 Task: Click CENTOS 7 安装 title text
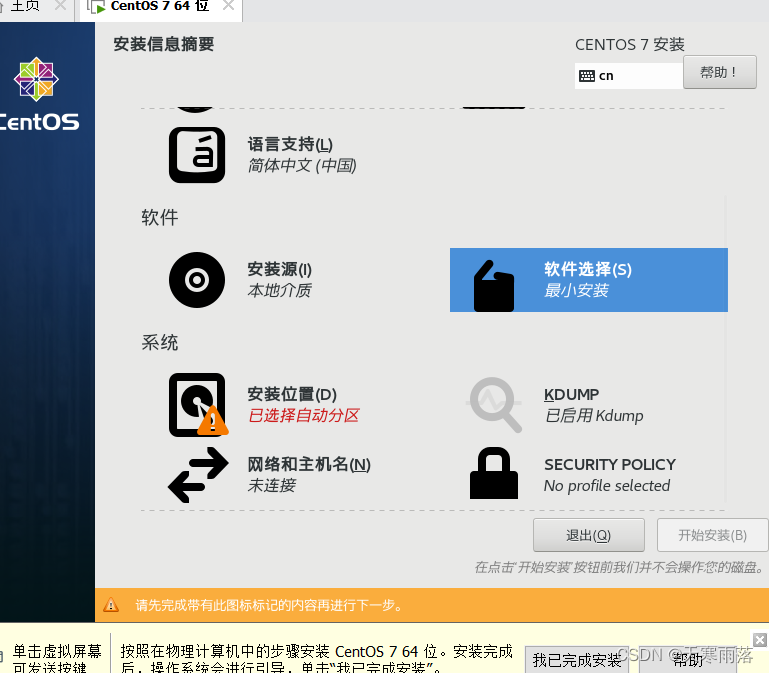click(630, 45)
